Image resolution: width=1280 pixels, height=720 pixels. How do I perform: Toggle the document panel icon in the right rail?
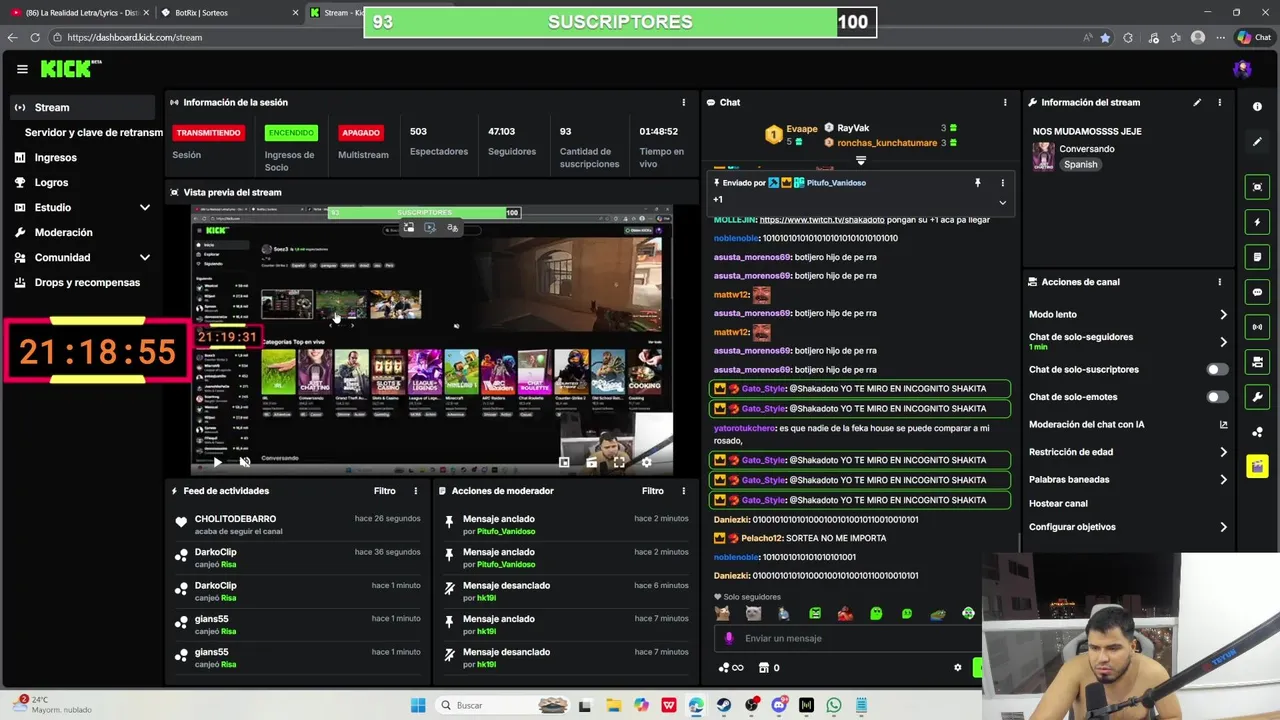point(1257,257)
